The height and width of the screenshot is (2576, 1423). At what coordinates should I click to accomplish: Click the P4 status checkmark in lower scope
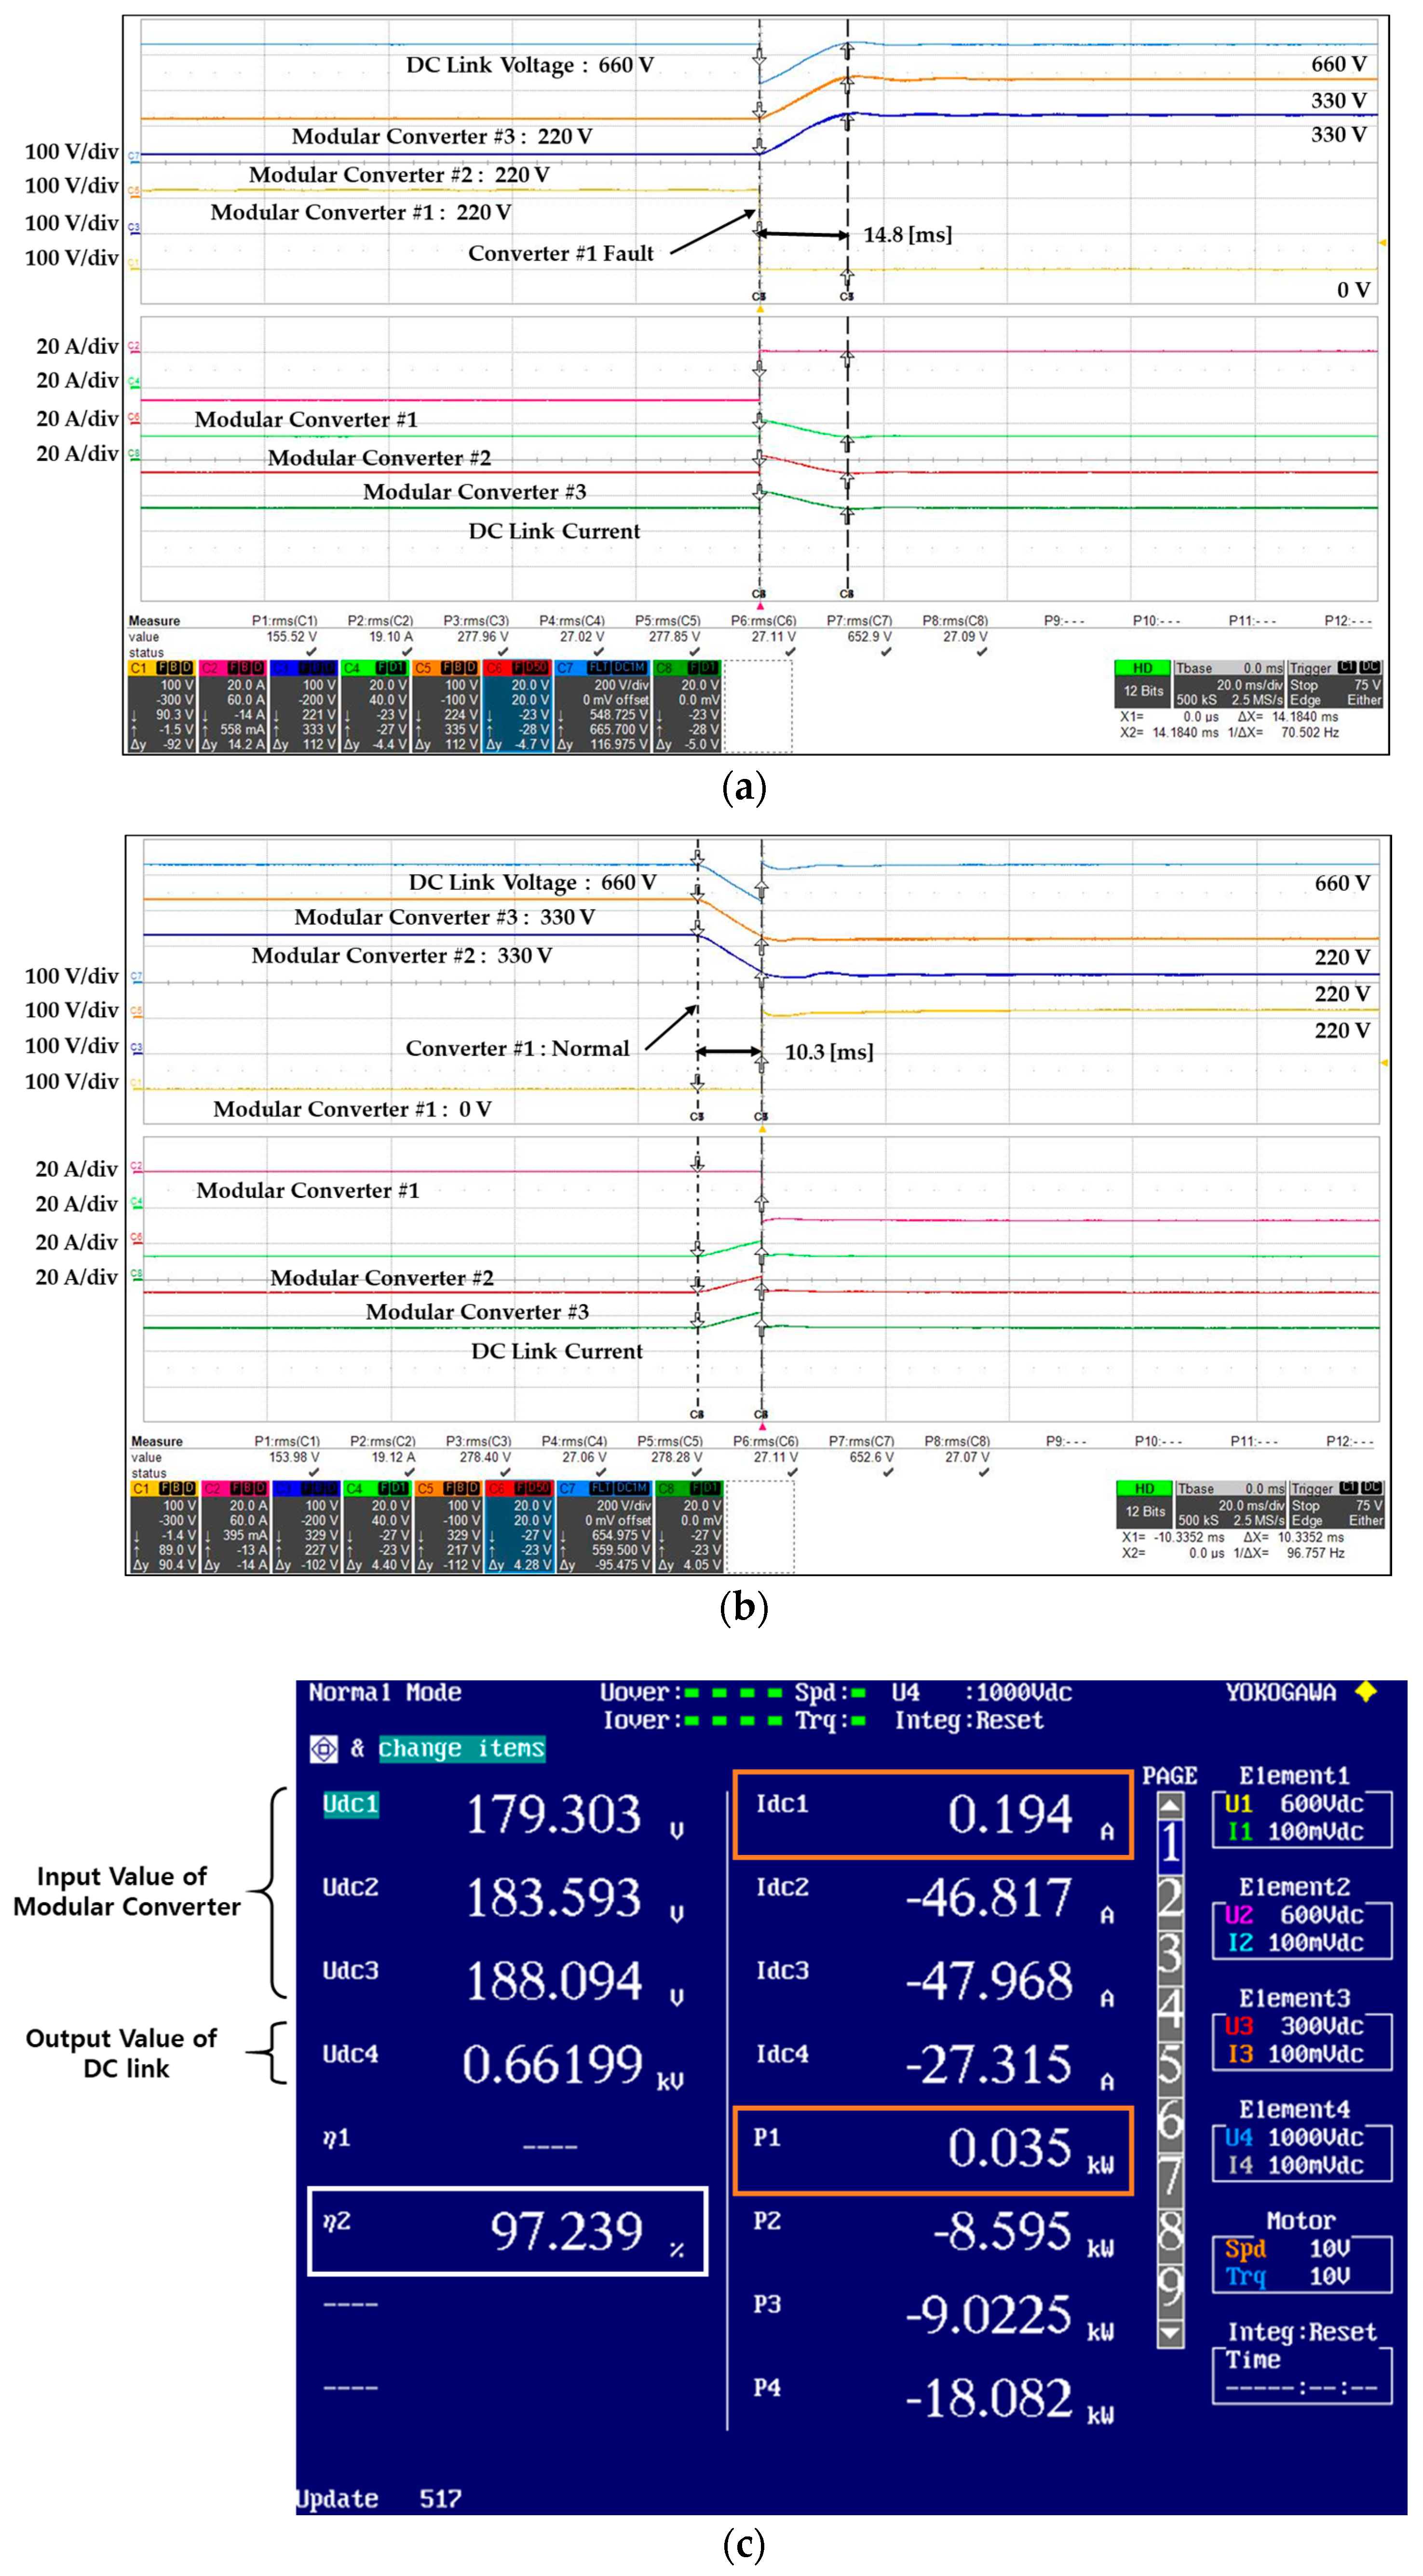[x=600, y=1472]
